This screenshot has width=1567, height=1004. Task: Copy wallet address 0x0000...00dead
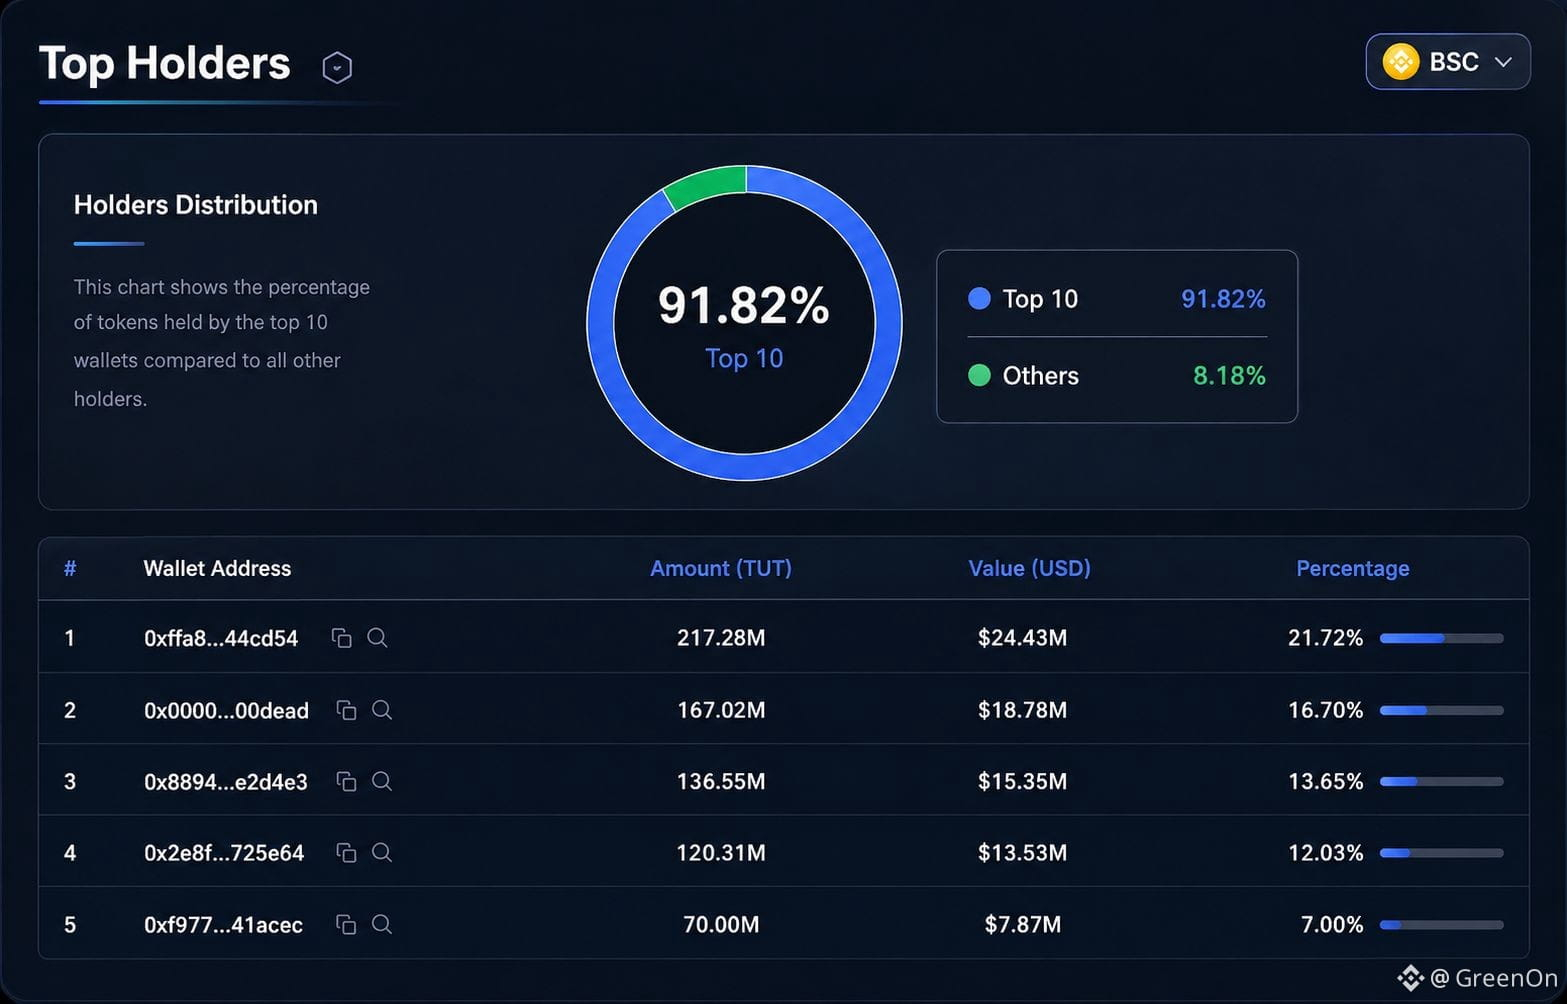coord(346,710)
